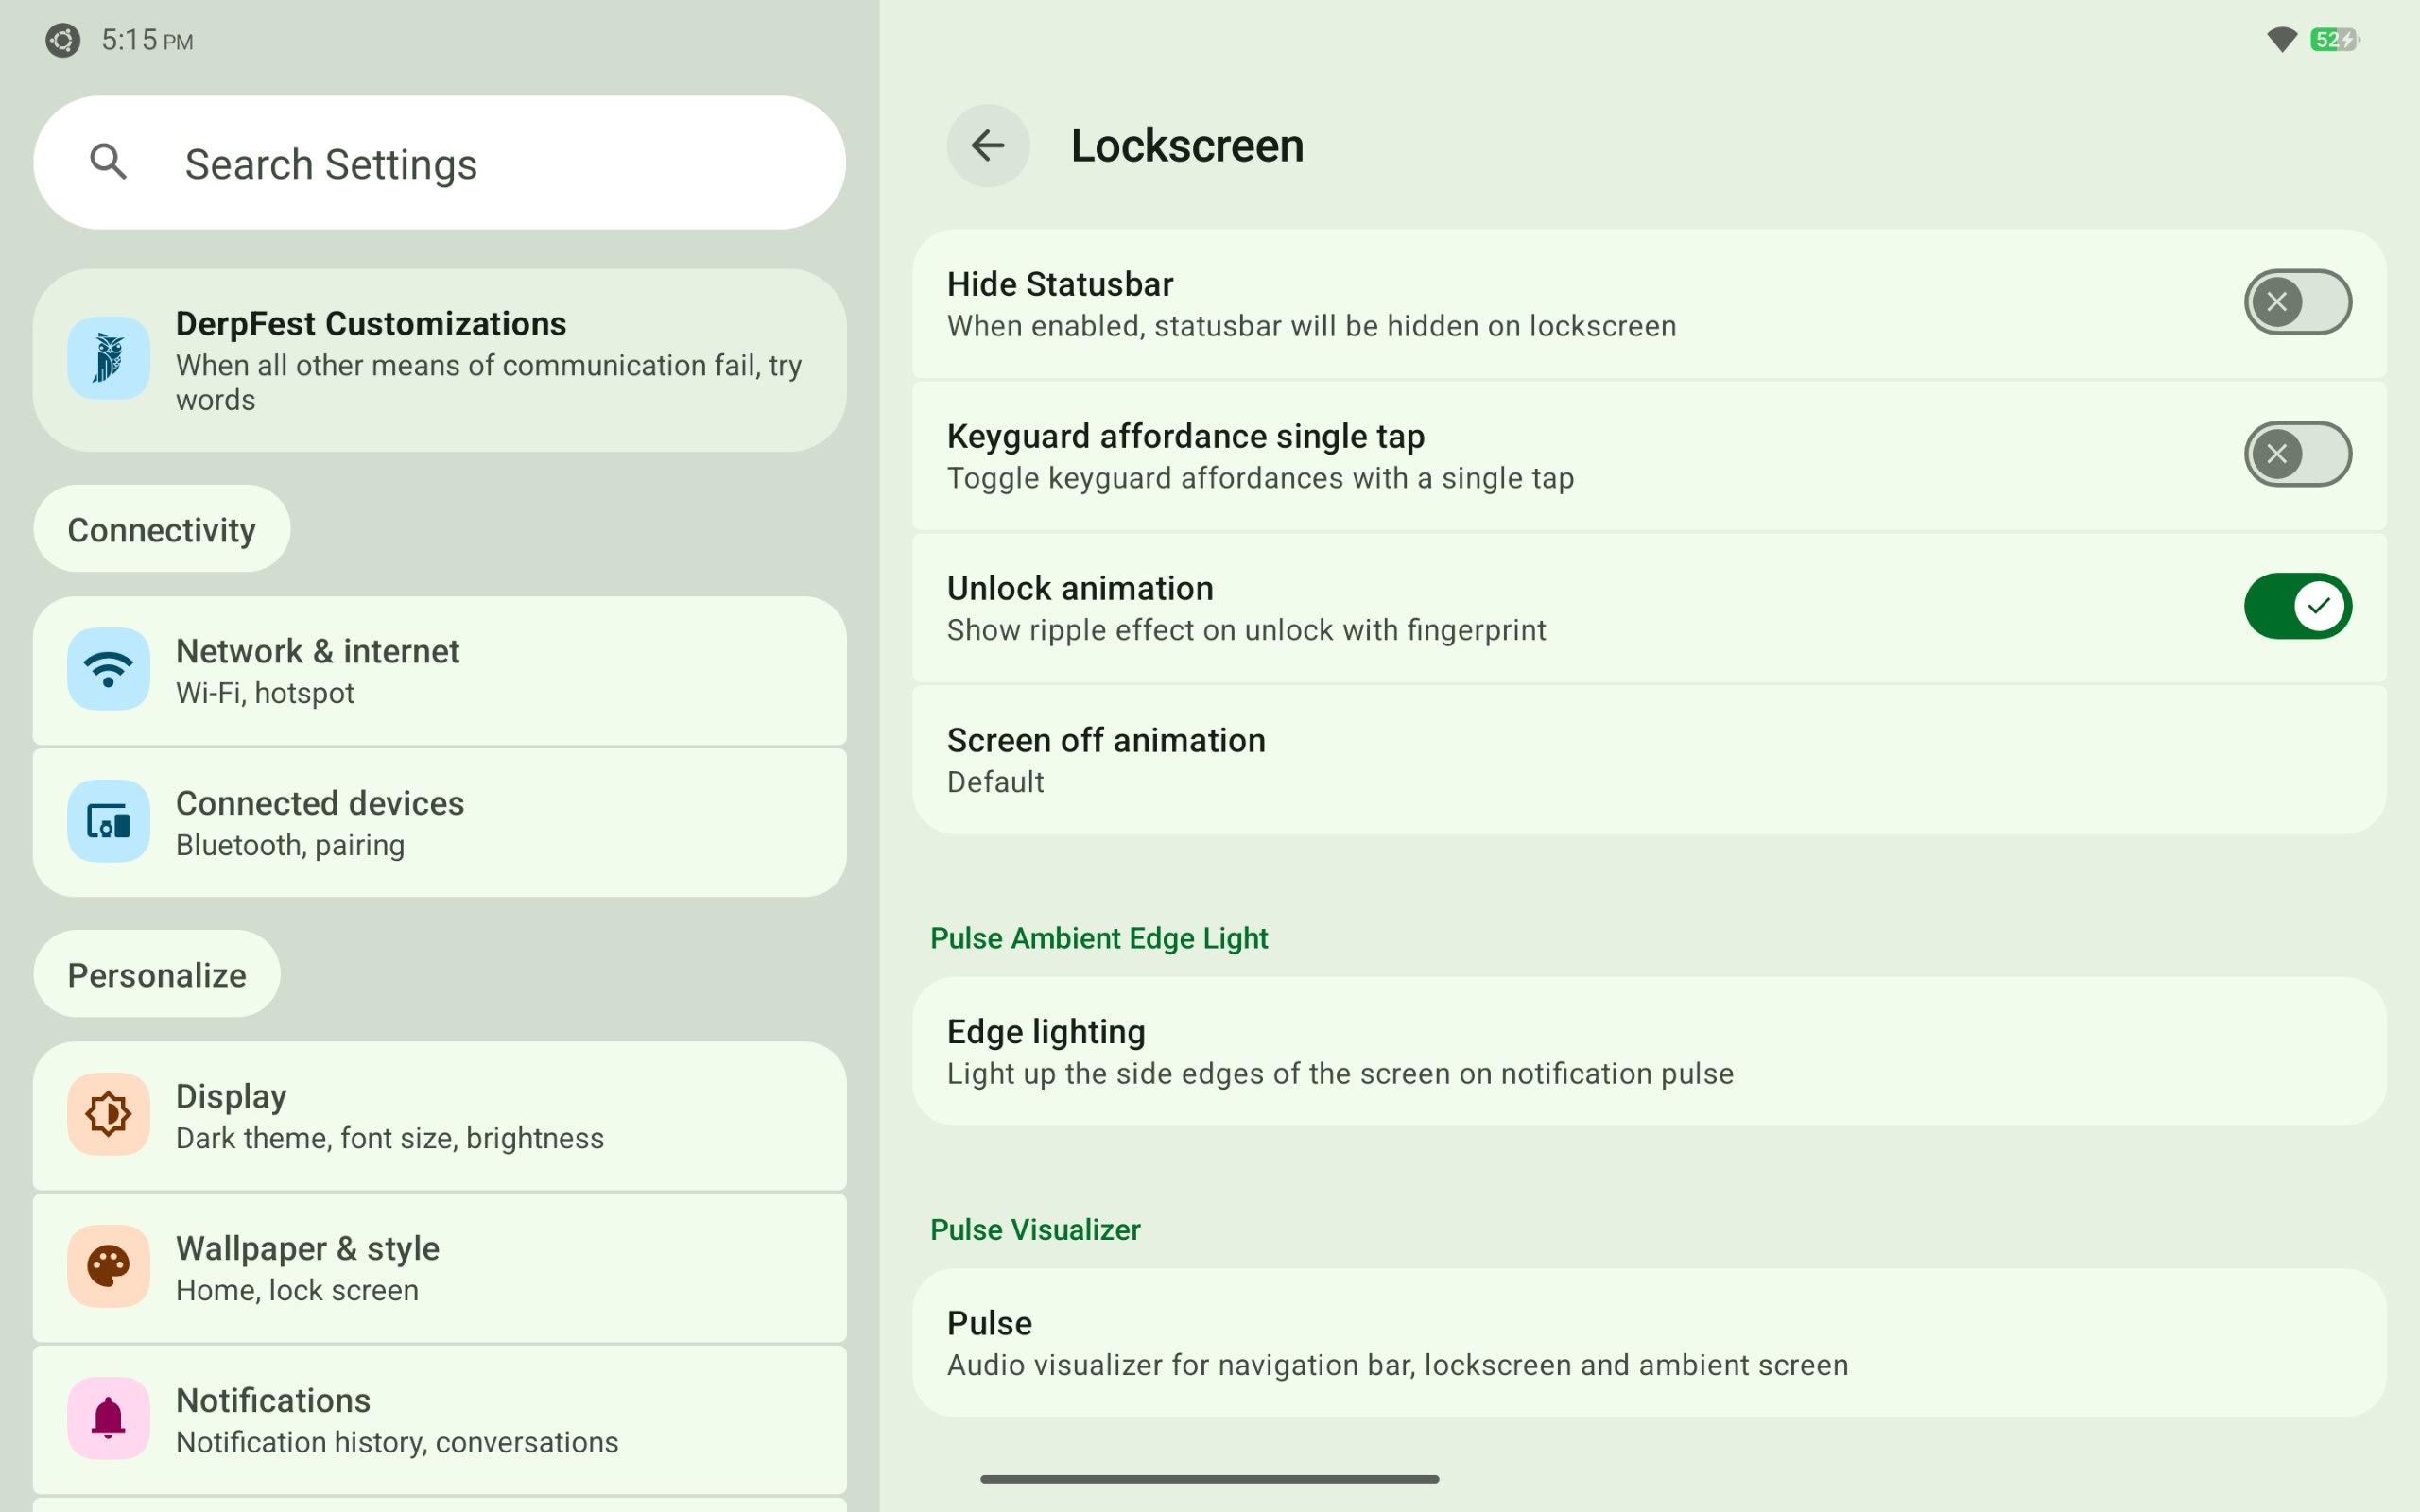The width and height of the screenshot is (2420, 1512).
Task: Tap the battery indicator in status bar
Action: 2334,40
